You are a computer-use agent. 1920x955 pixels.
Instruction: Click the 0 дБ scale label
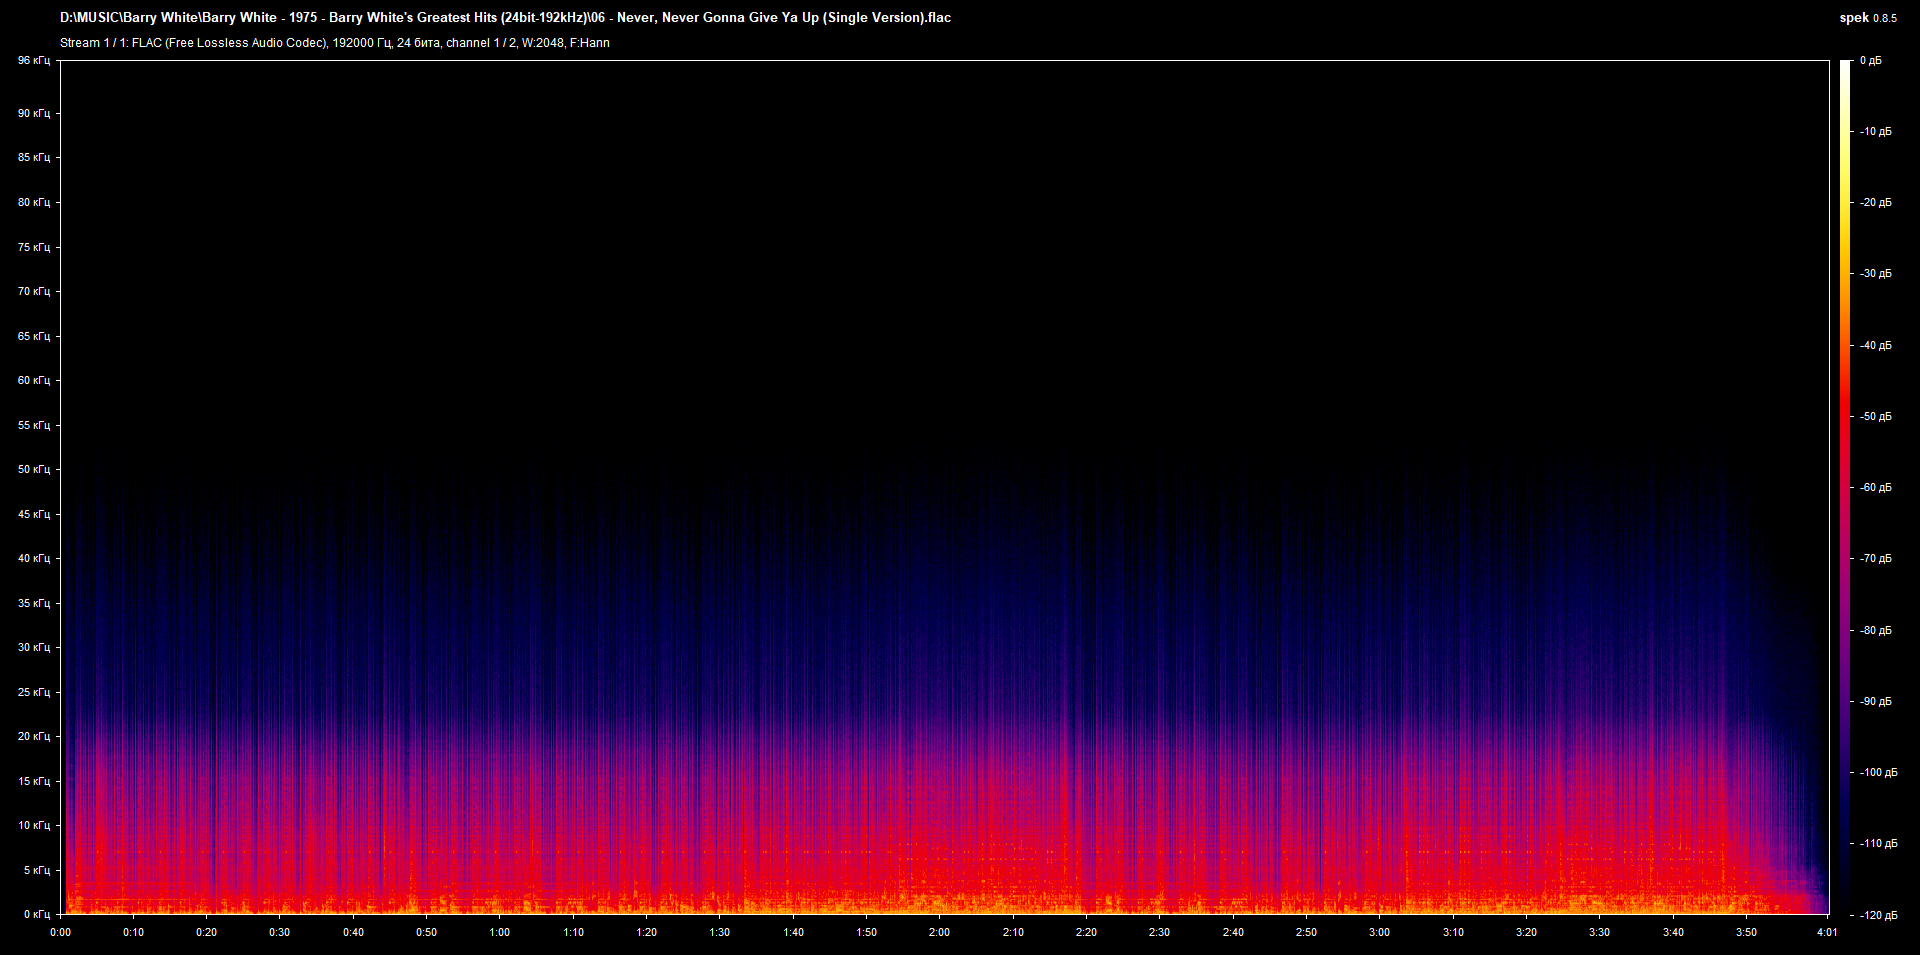pyautogui.click(x=1871, y=61)
